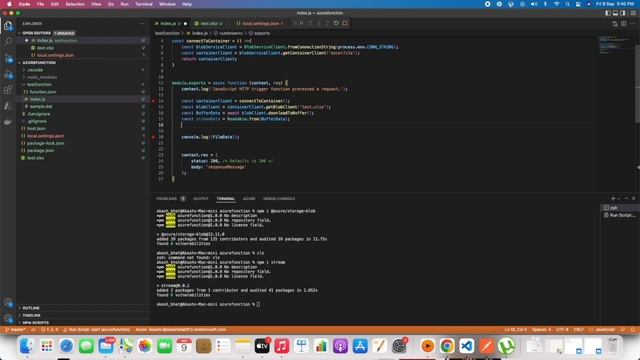Click restart button in debug toolbar

(x=336, y=23)
